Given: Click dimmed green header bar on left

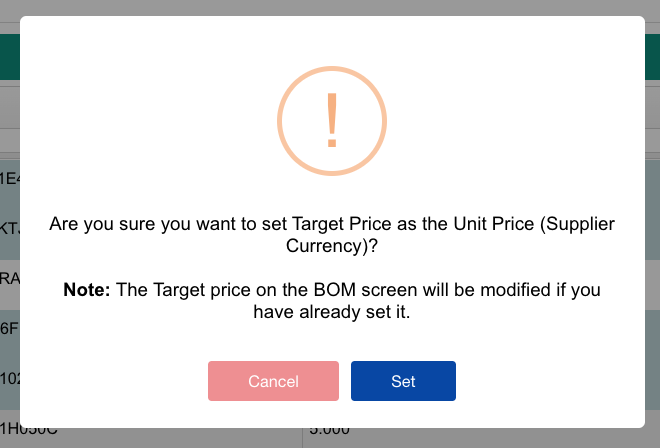Looking at the screenshot, I should point(10,57).
